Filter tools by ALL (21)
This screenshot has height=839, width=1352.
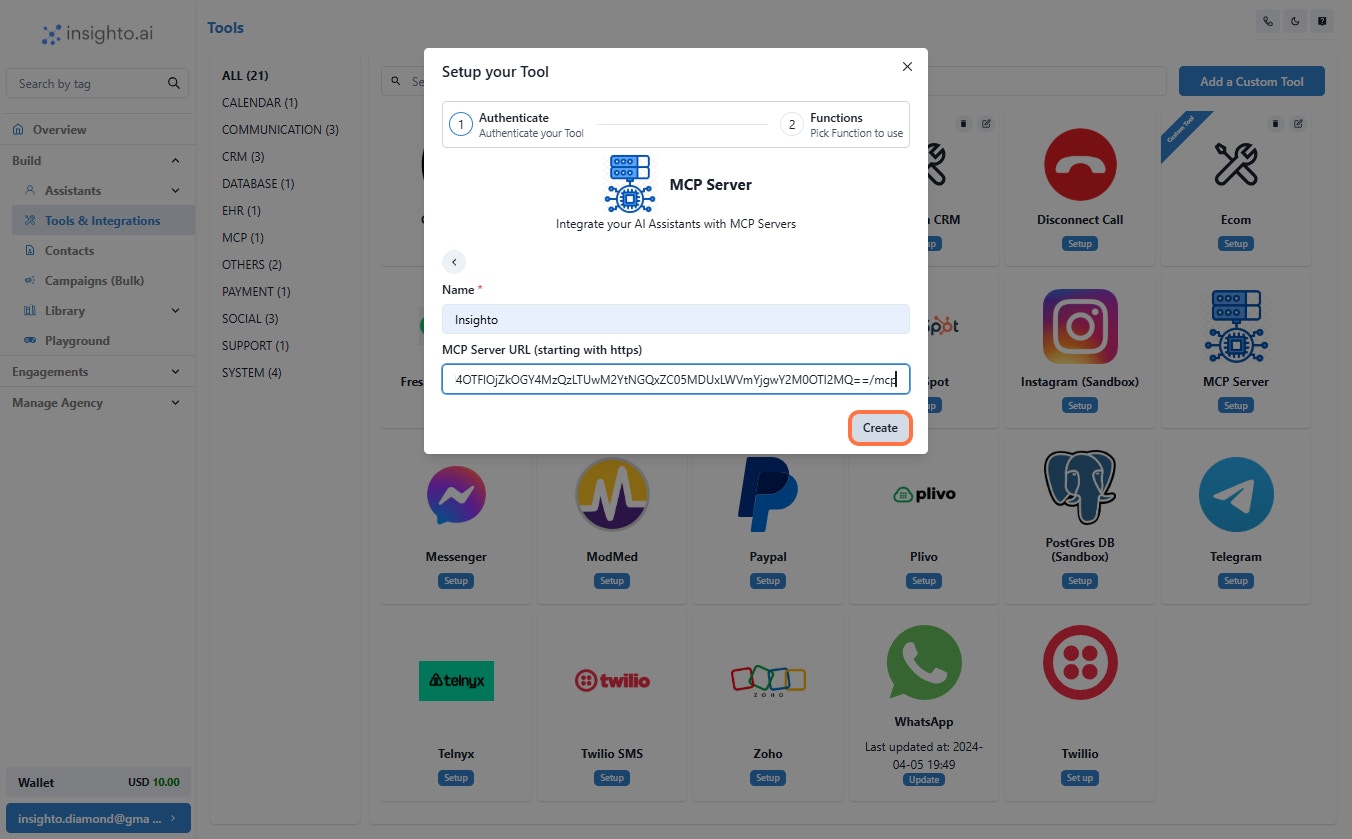(245, 76)
